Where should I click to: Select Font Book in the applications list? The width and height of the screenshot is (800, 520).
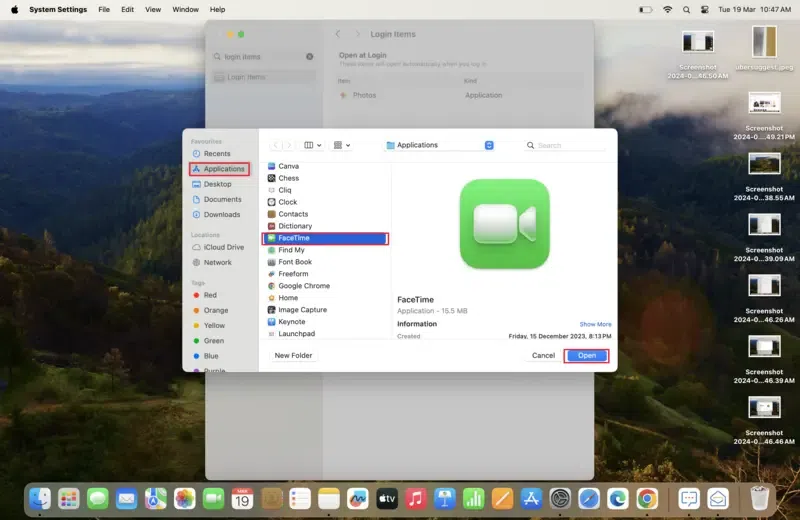326,262
